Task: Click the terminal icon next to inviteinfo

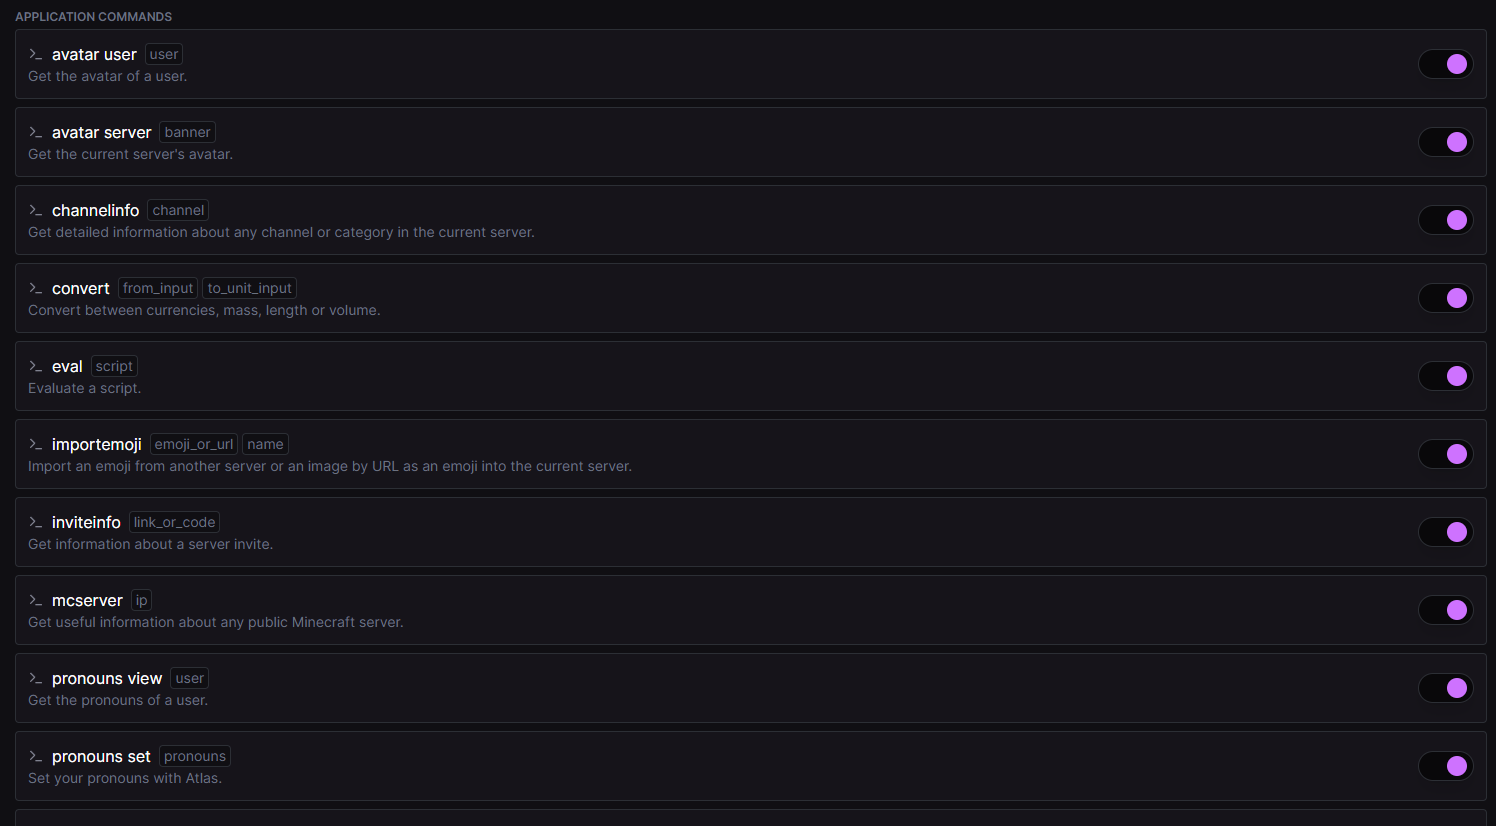Action: (x=36, y=523)
